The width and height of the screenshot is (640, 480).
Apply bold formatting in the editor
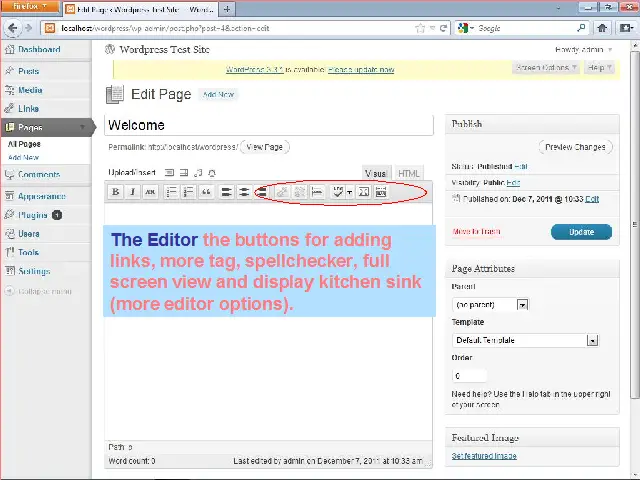116,192
